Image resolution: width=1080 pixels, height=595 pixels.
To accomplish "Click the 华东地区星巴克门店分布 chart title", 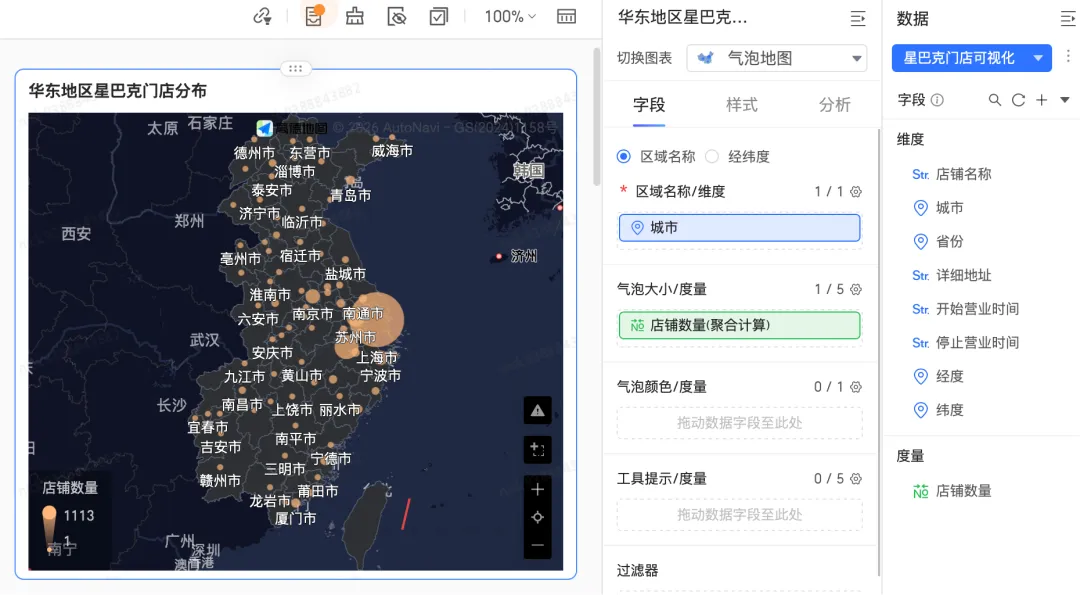I will tap(118, 91).
